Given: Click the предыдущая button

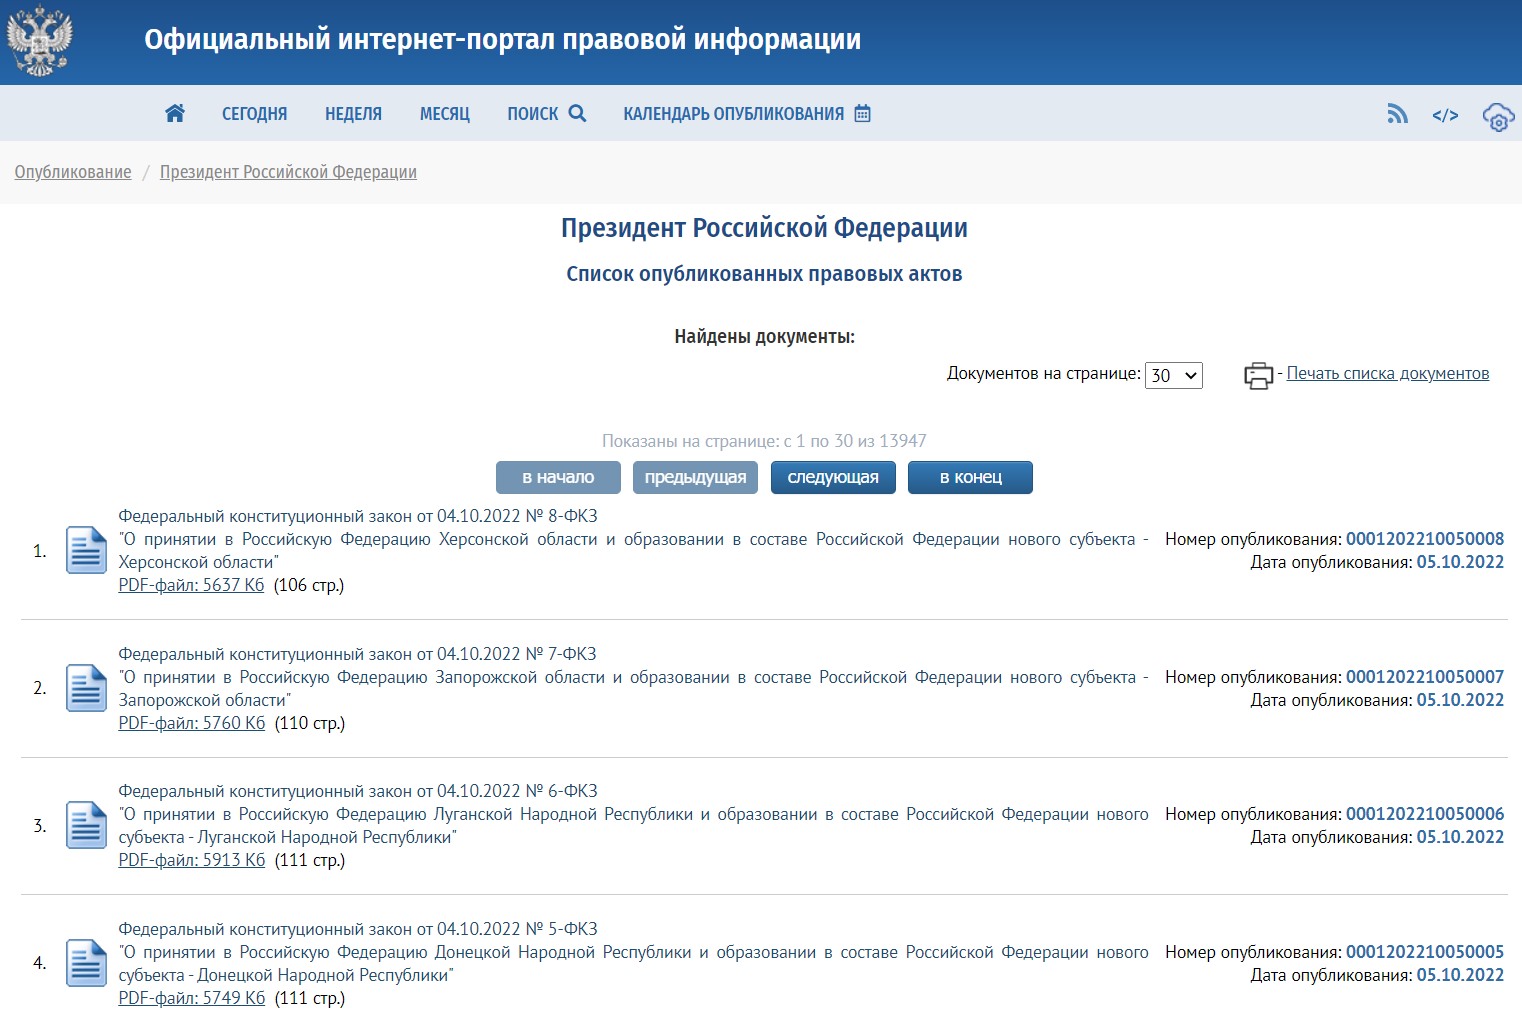Looking at the screenshot, I should point(696,478).
